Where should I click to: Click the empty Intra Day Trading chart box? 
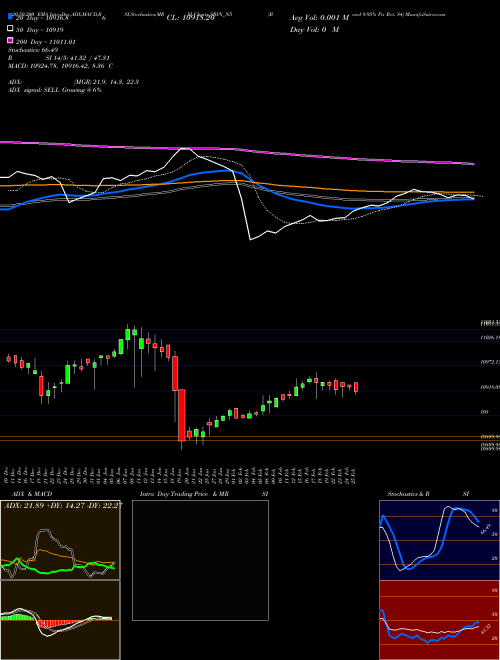pyautogui.click(x=200, y=560)
